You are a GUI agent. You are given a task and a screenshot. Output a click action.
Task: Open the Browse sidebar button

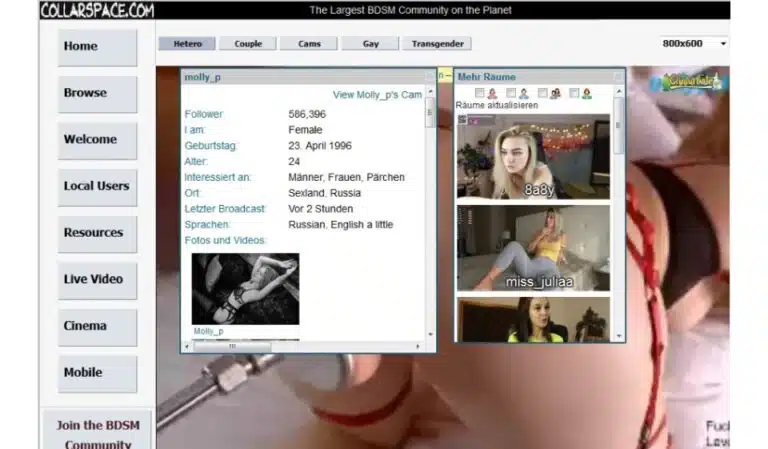[97, 93]
